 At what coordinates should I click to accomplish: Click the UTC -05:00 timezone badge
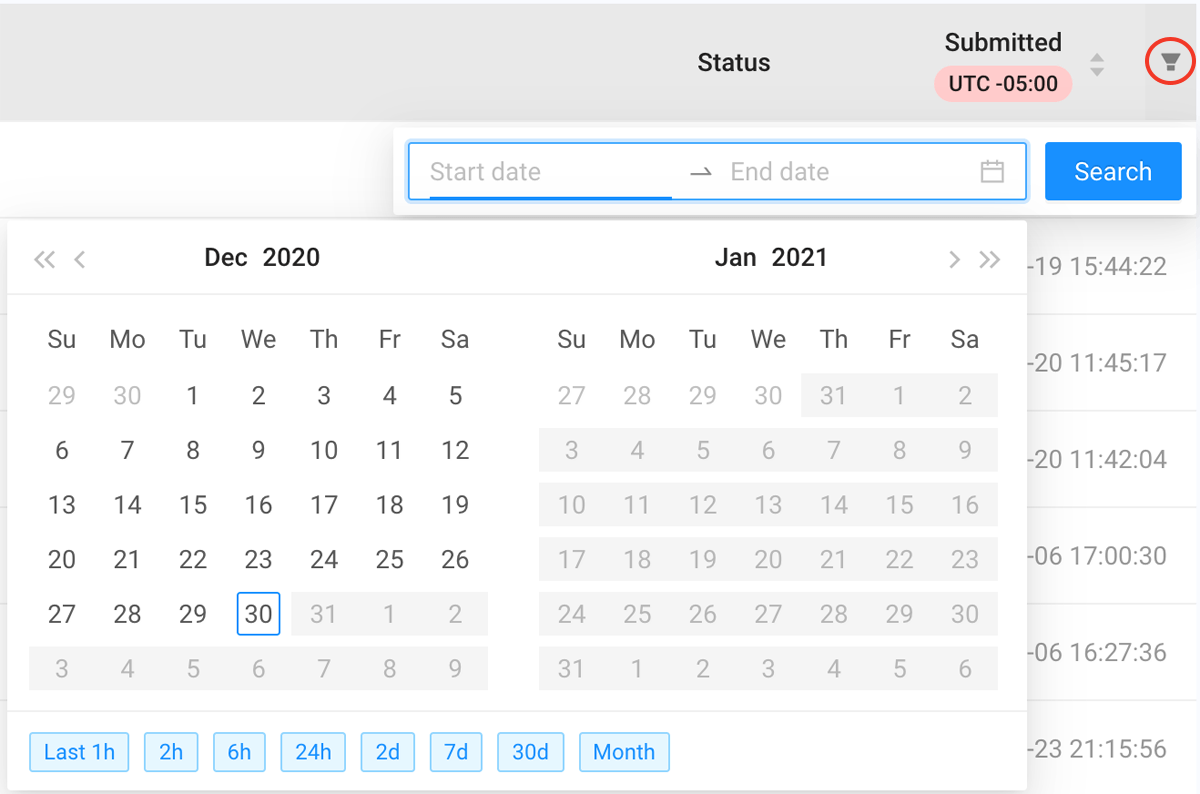[x=1003, y=84]
